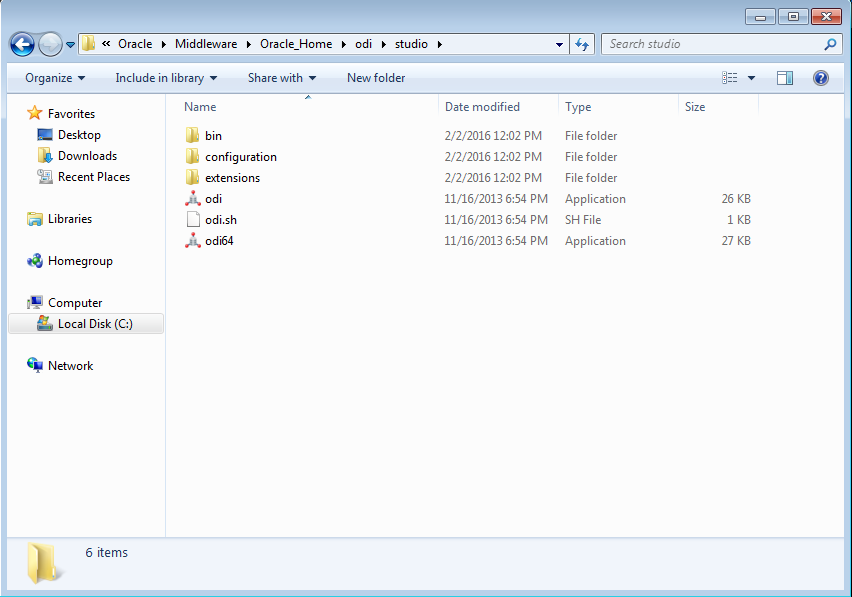Click the change view icon

coord(729,78)
